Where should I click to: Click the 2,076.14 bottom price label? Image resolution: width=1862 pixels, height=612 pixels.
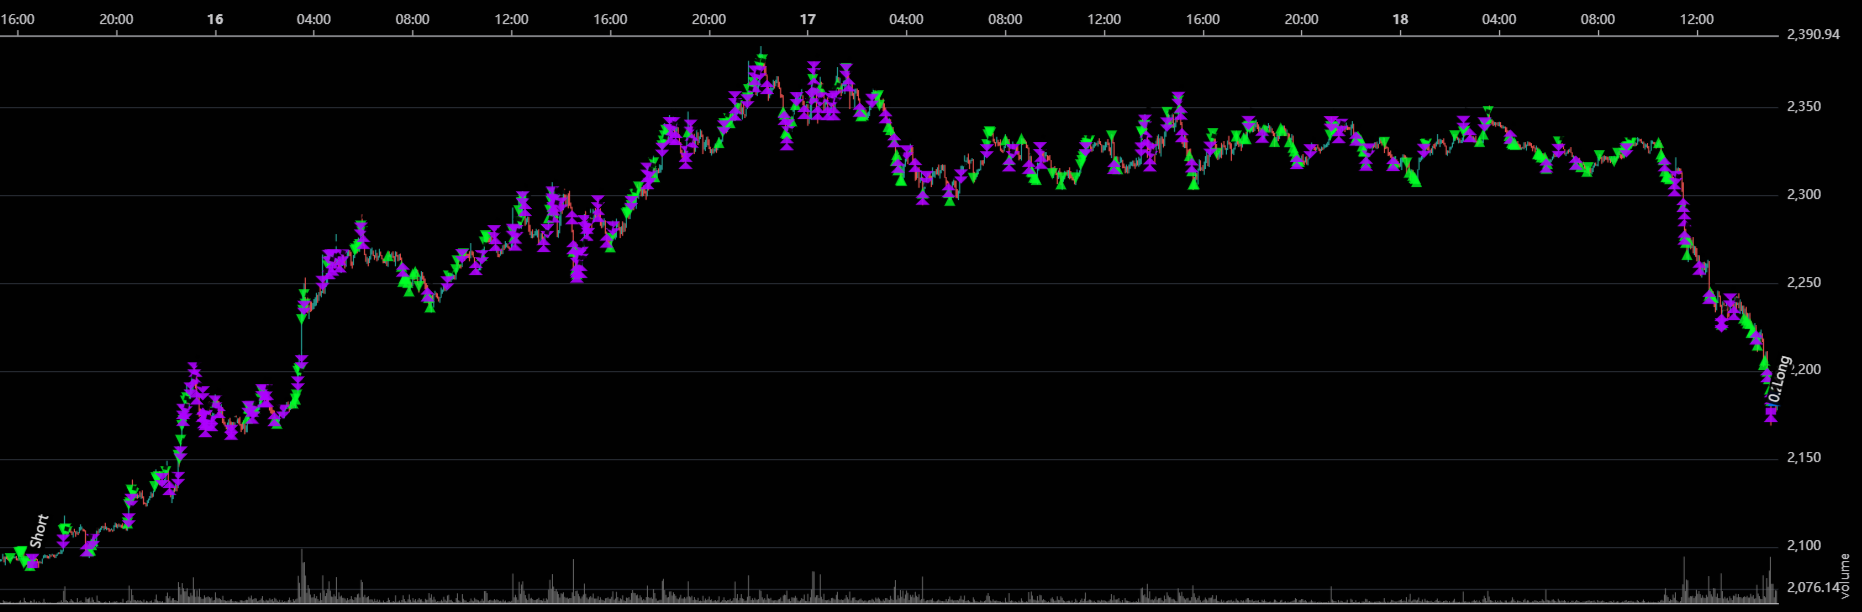click(1811, 588)
